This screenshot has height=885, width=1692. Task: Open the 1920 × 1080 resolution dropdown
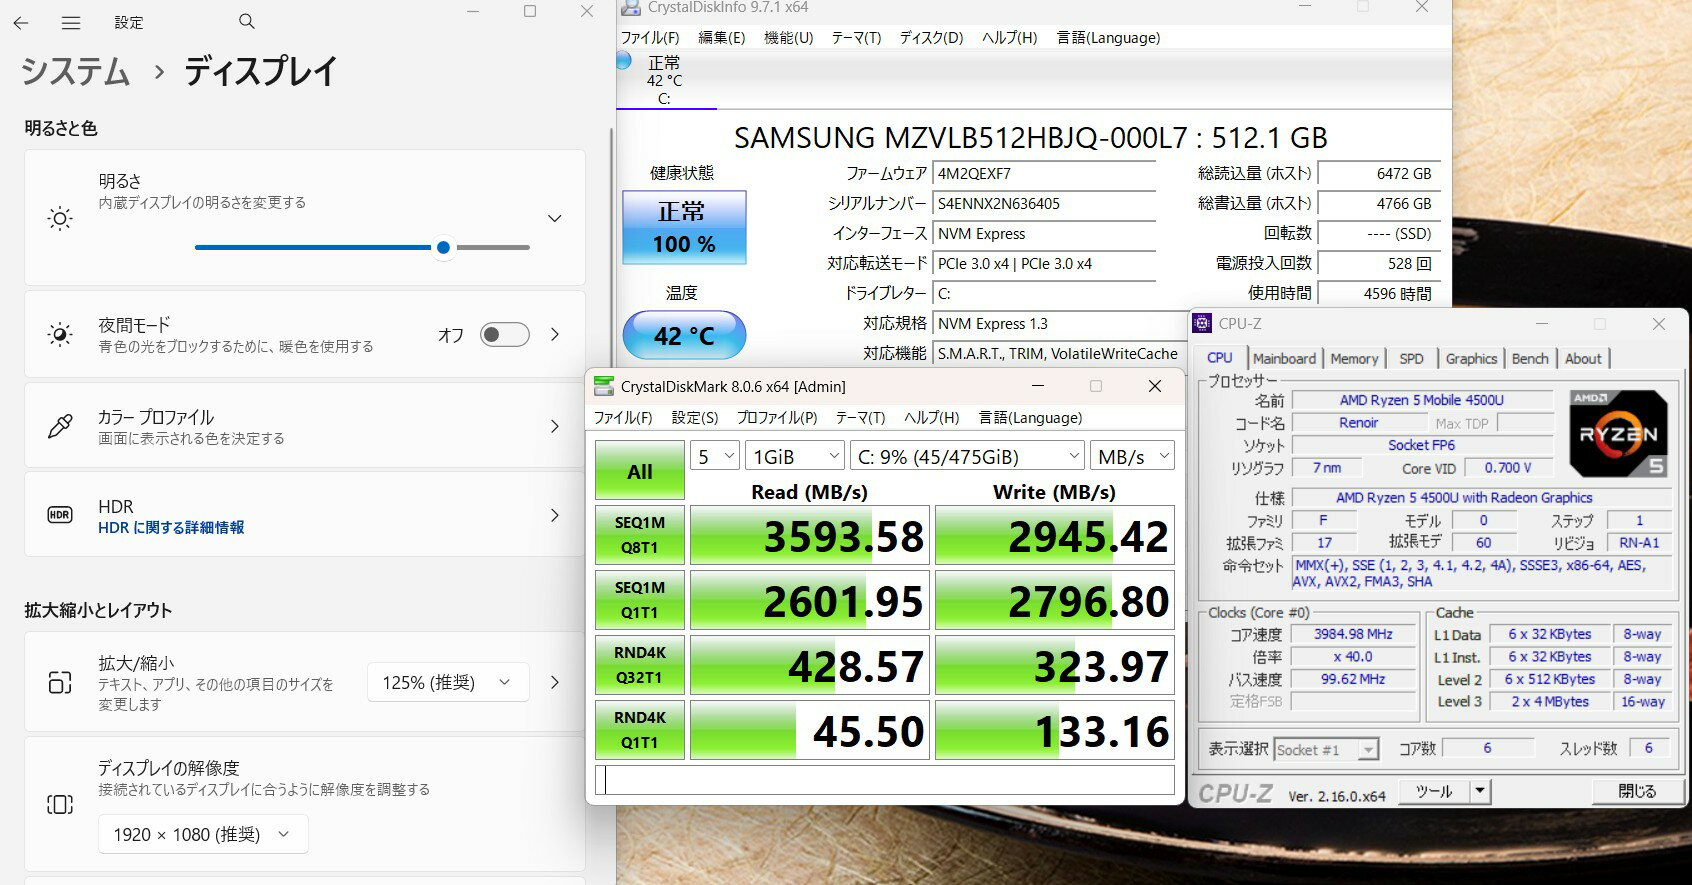click(x=203, y=834)
